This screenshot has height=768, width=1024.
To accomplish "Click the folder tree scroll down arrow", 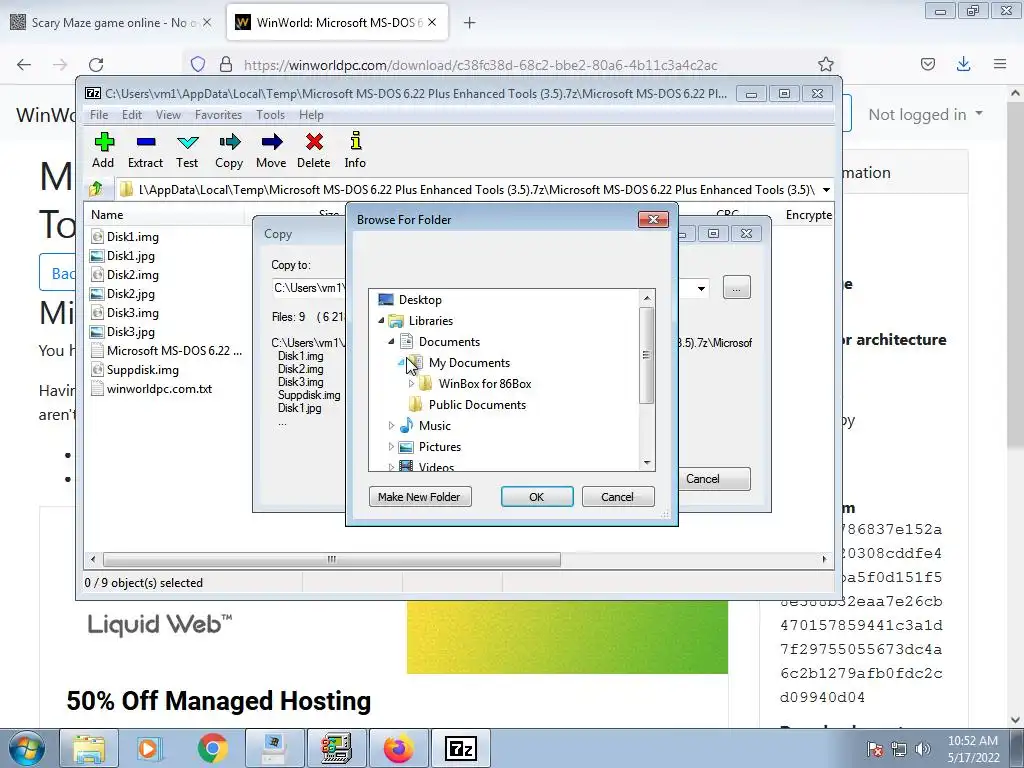I will coord(647,462).
